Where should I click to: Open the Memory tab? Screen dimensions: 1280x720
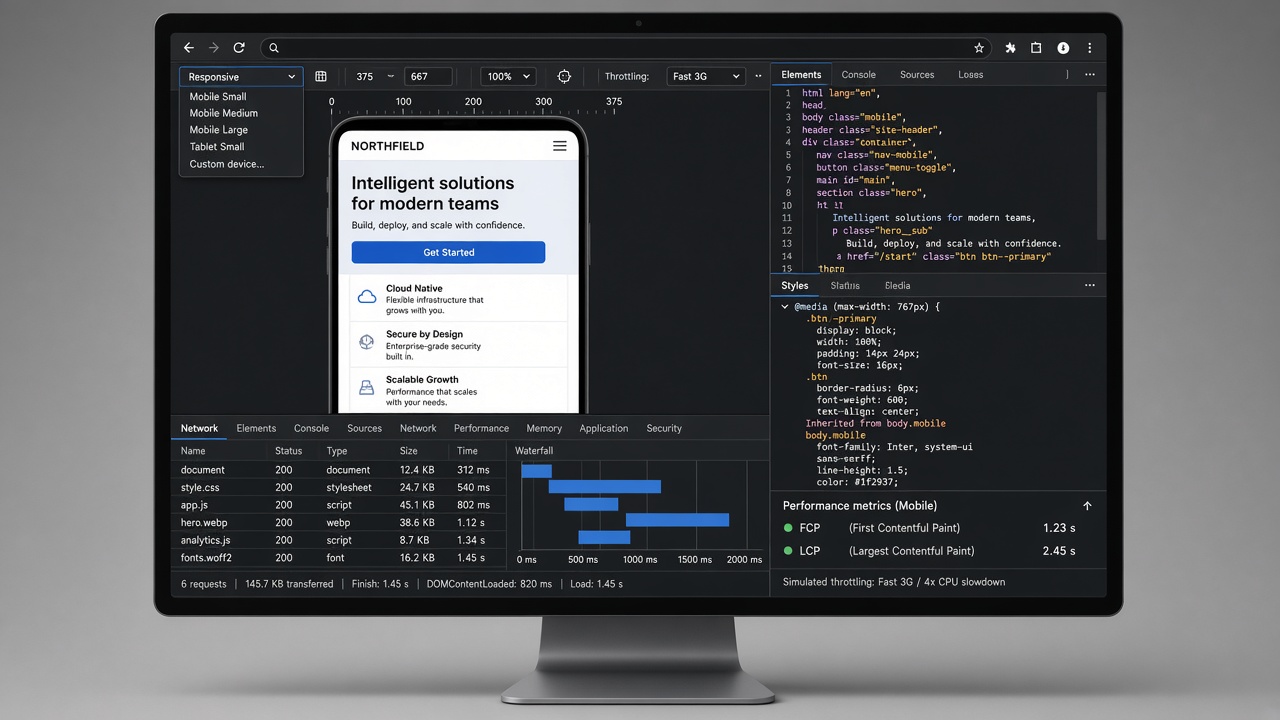point(544,428)
